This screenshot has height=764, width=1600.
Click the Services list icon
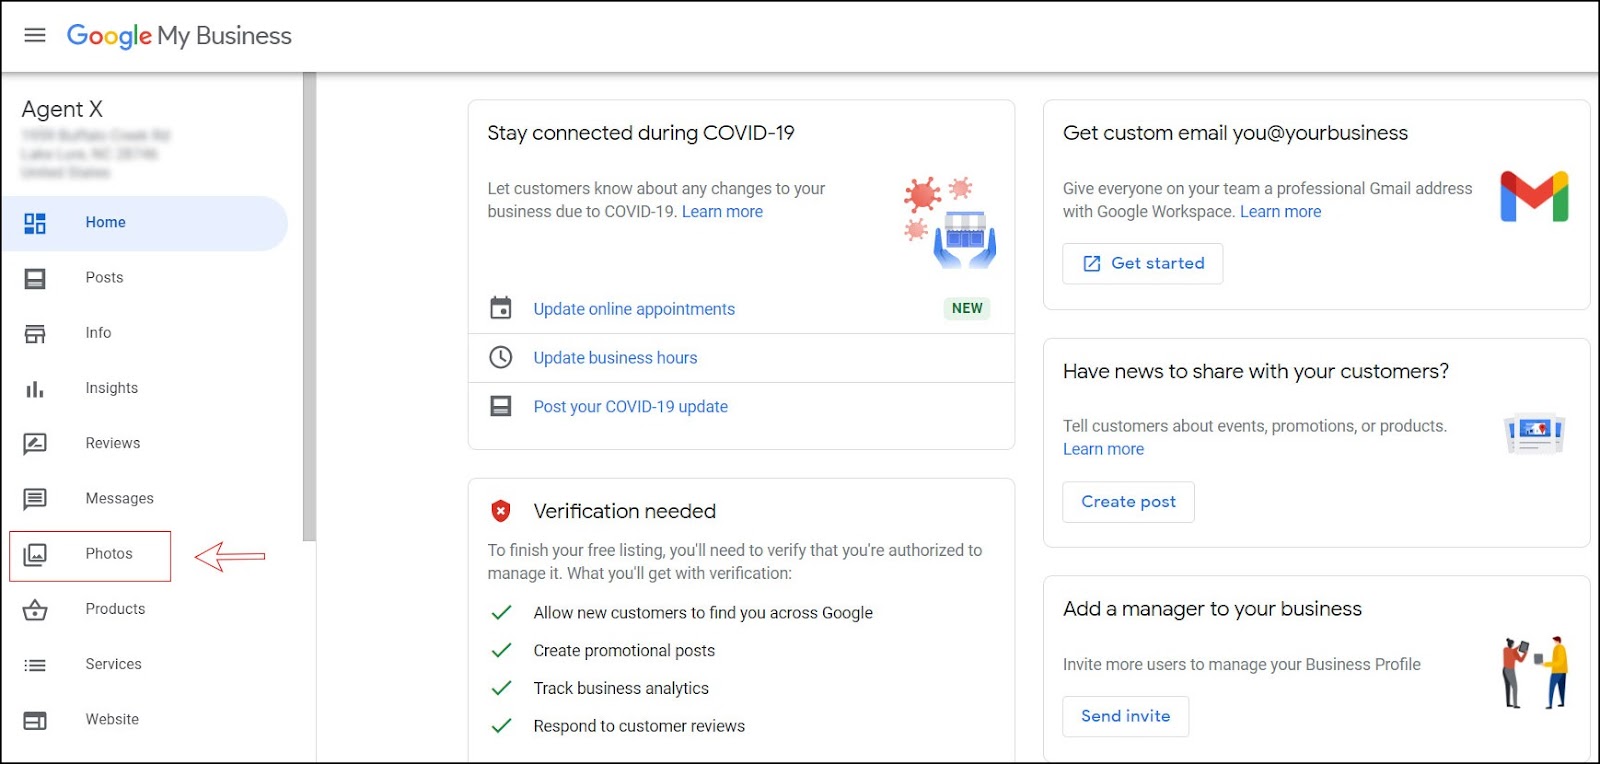click(35, 665)
